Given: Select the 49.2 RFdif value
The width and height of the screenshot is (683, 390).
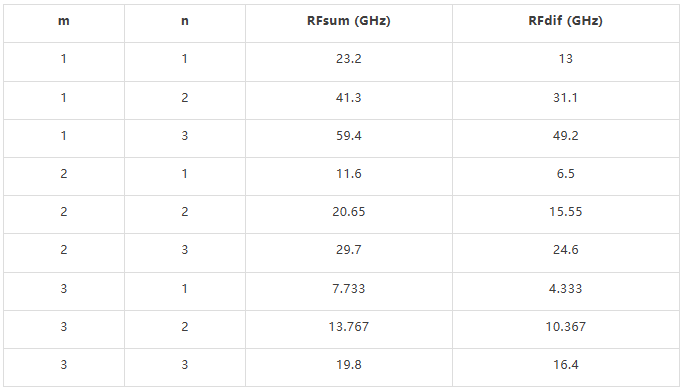Looking at the screenshot, I should (x=565, y=136).
